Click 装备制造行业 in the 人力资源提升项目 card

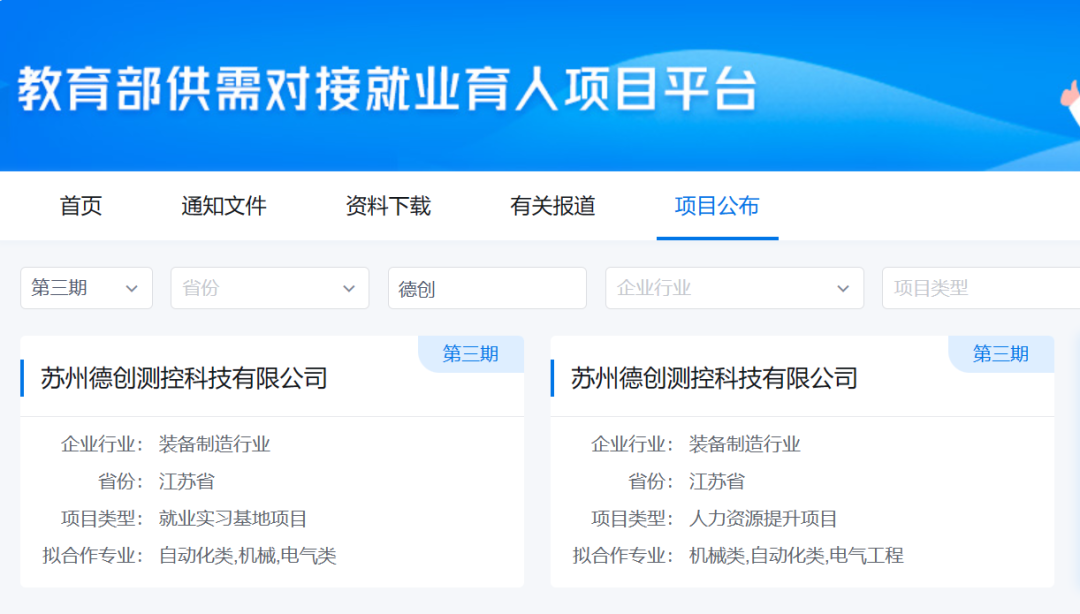pyautogui.click(x=745, y=444)
